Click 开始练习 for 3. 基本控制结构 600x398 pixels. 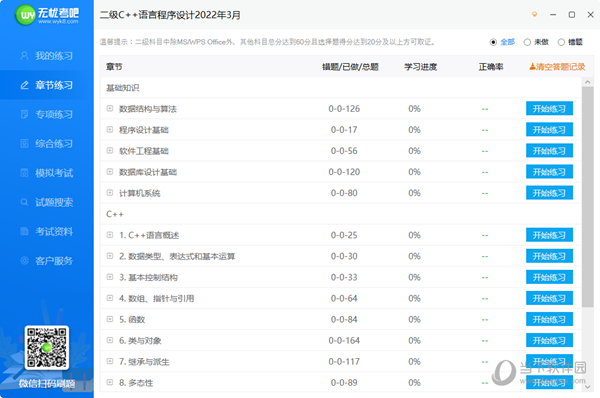(549, 277)
